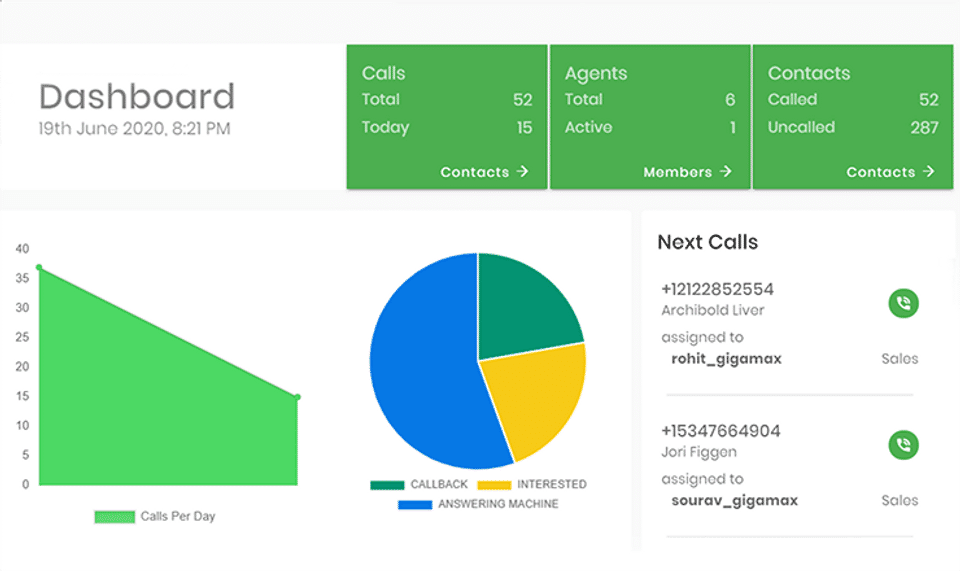Click the last data point on the calls chart

point(298,397)
